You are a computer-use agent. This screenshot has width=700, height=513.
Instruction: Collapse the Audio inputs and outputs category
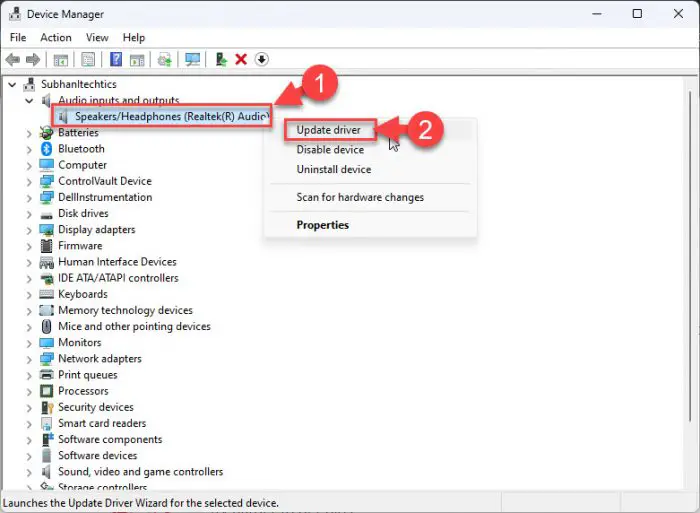click(29, 101)
